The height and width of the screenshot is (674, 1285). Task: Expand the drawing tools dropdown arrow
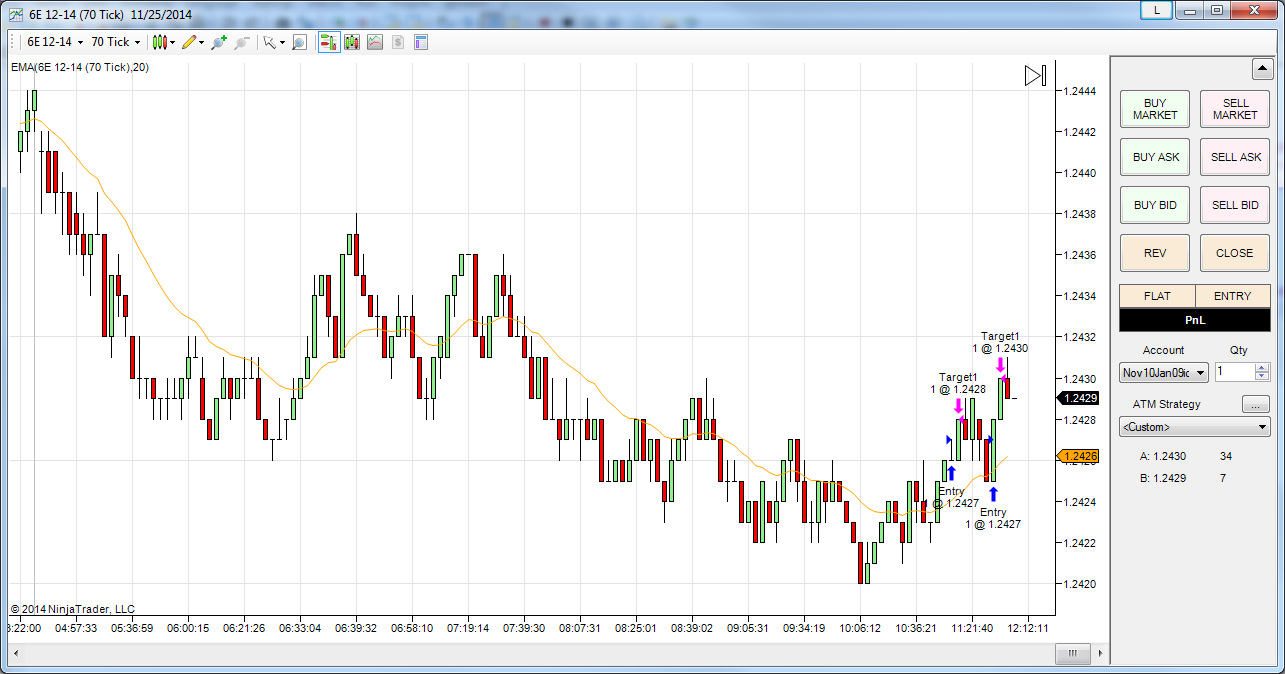pos(202,42)
